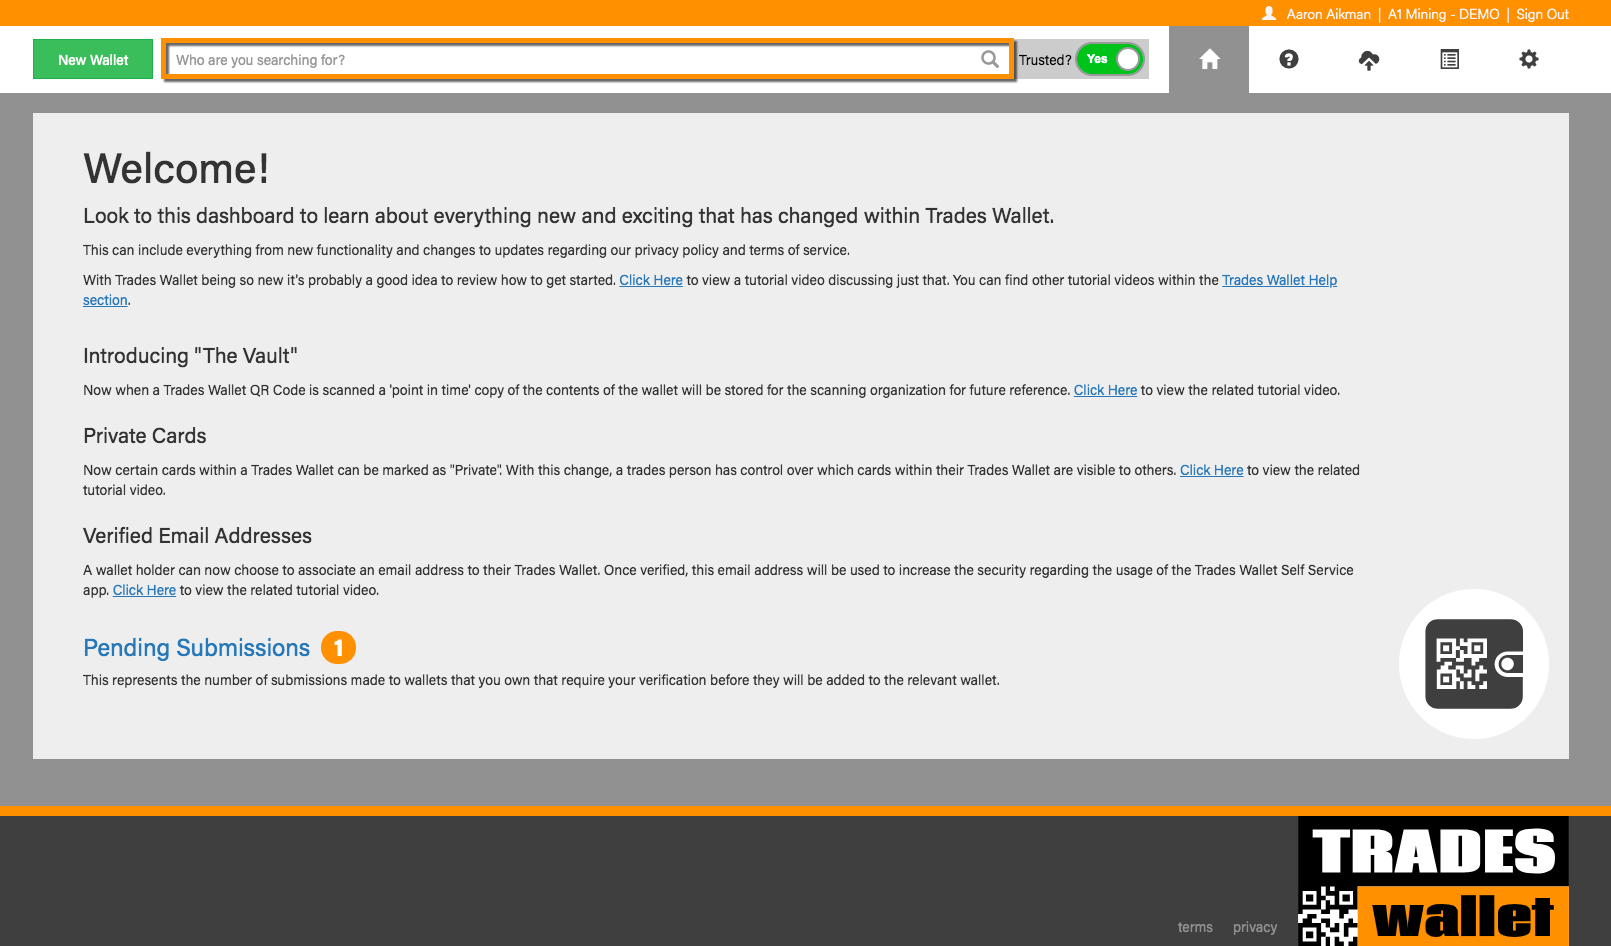1611x946 pixels.
Task: Open Verified Email tutorial Click Here link
Action: [144, 590]
